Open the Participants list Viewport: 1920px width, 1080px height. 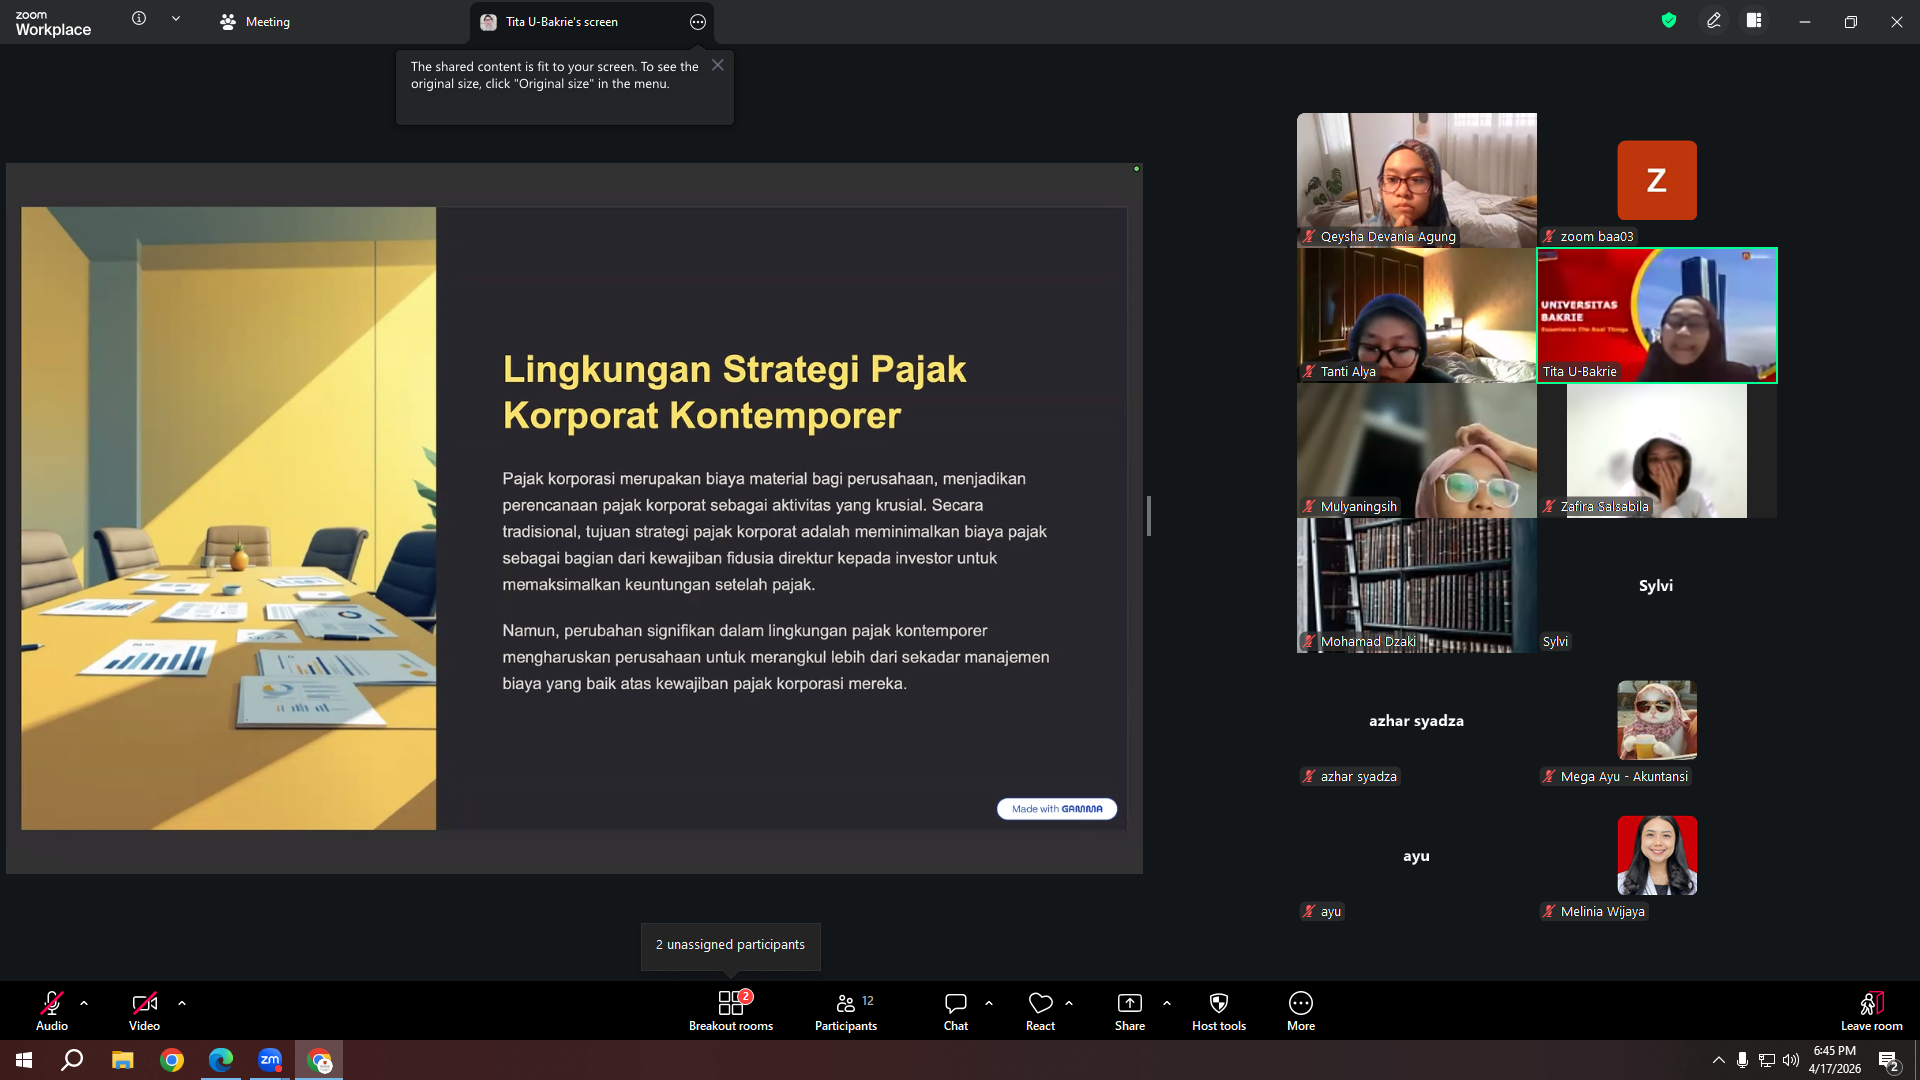click(x=846, y=1010)
